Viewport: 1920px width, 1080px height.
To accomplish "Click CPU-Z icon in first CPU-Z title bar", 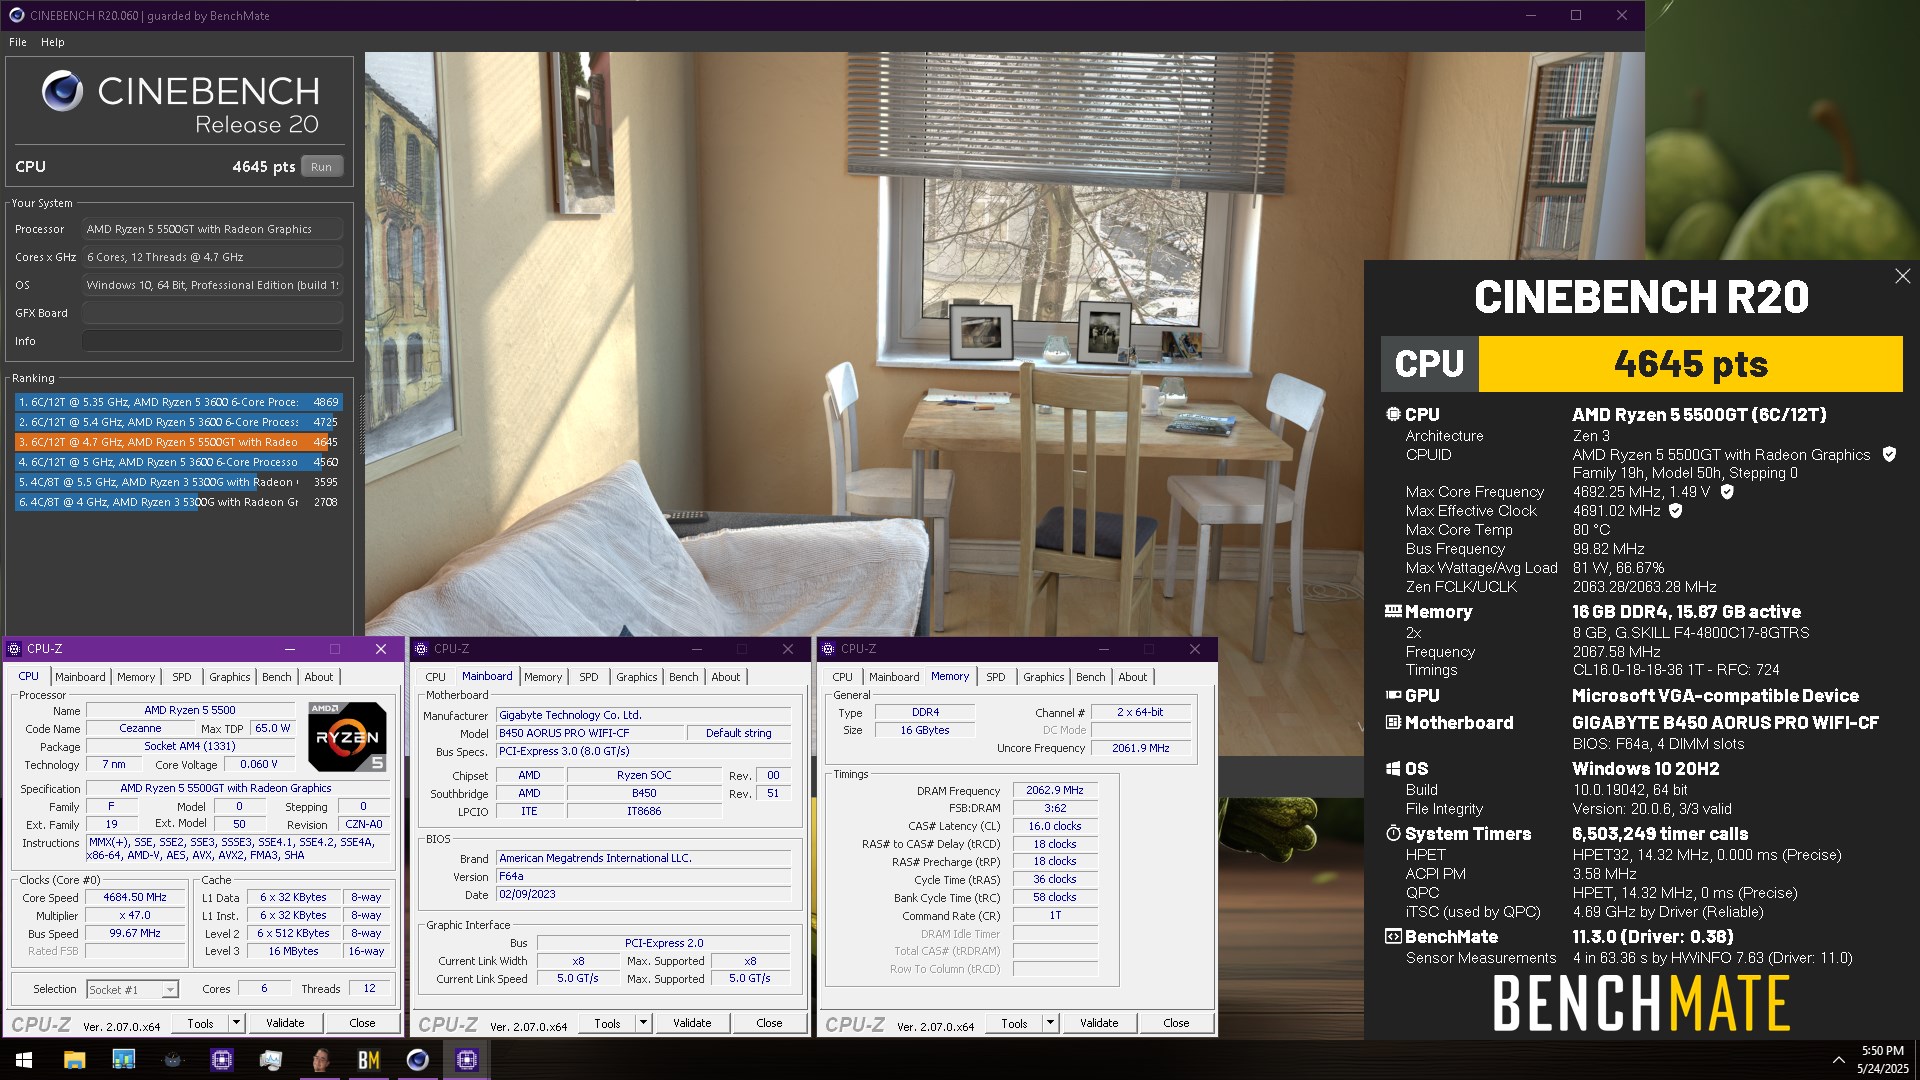I will tap(14, 649).
